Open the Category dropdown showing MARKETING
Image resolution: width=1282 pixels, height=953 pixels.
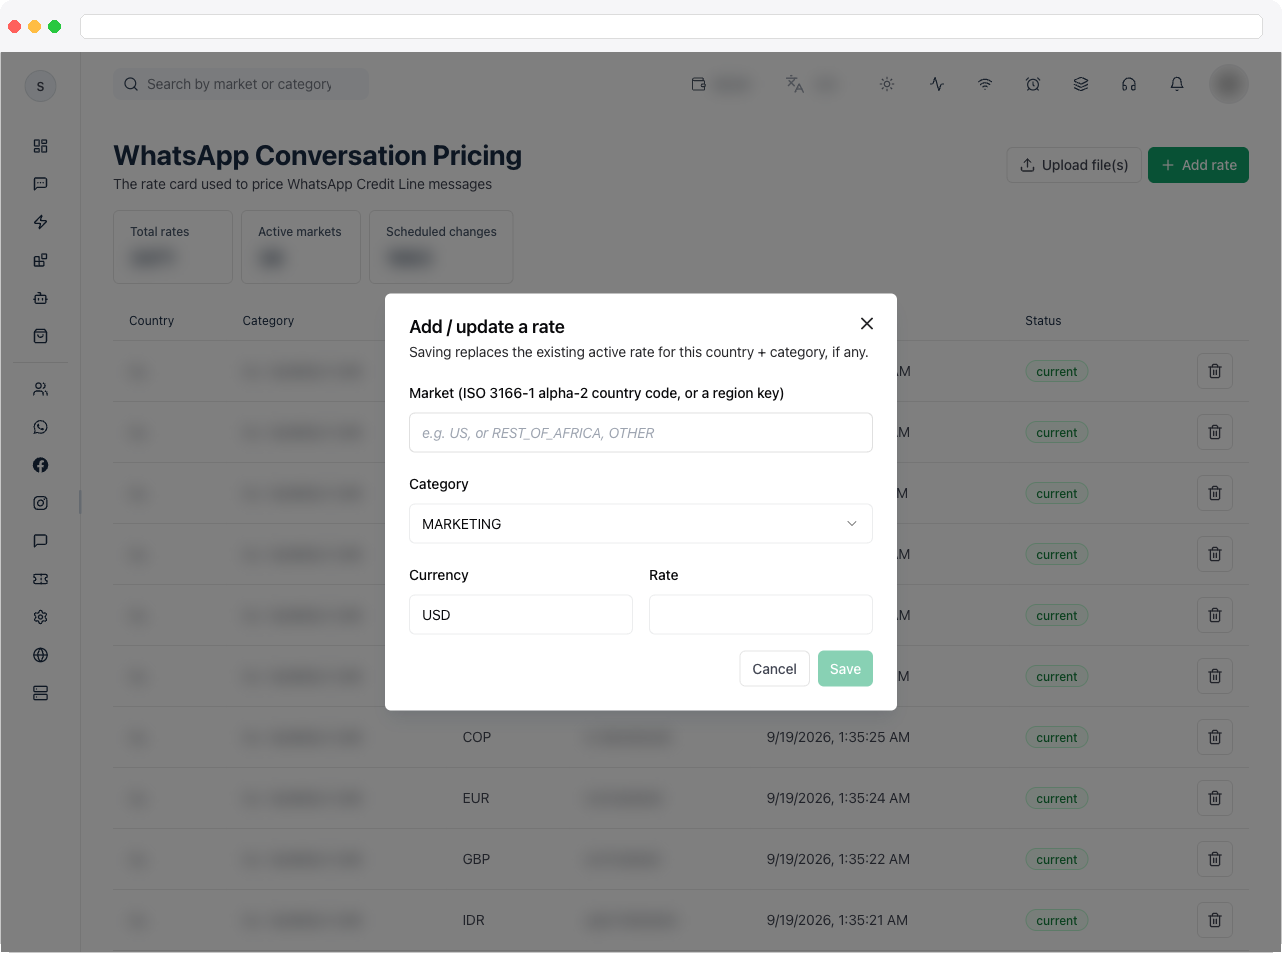[641, 524]
